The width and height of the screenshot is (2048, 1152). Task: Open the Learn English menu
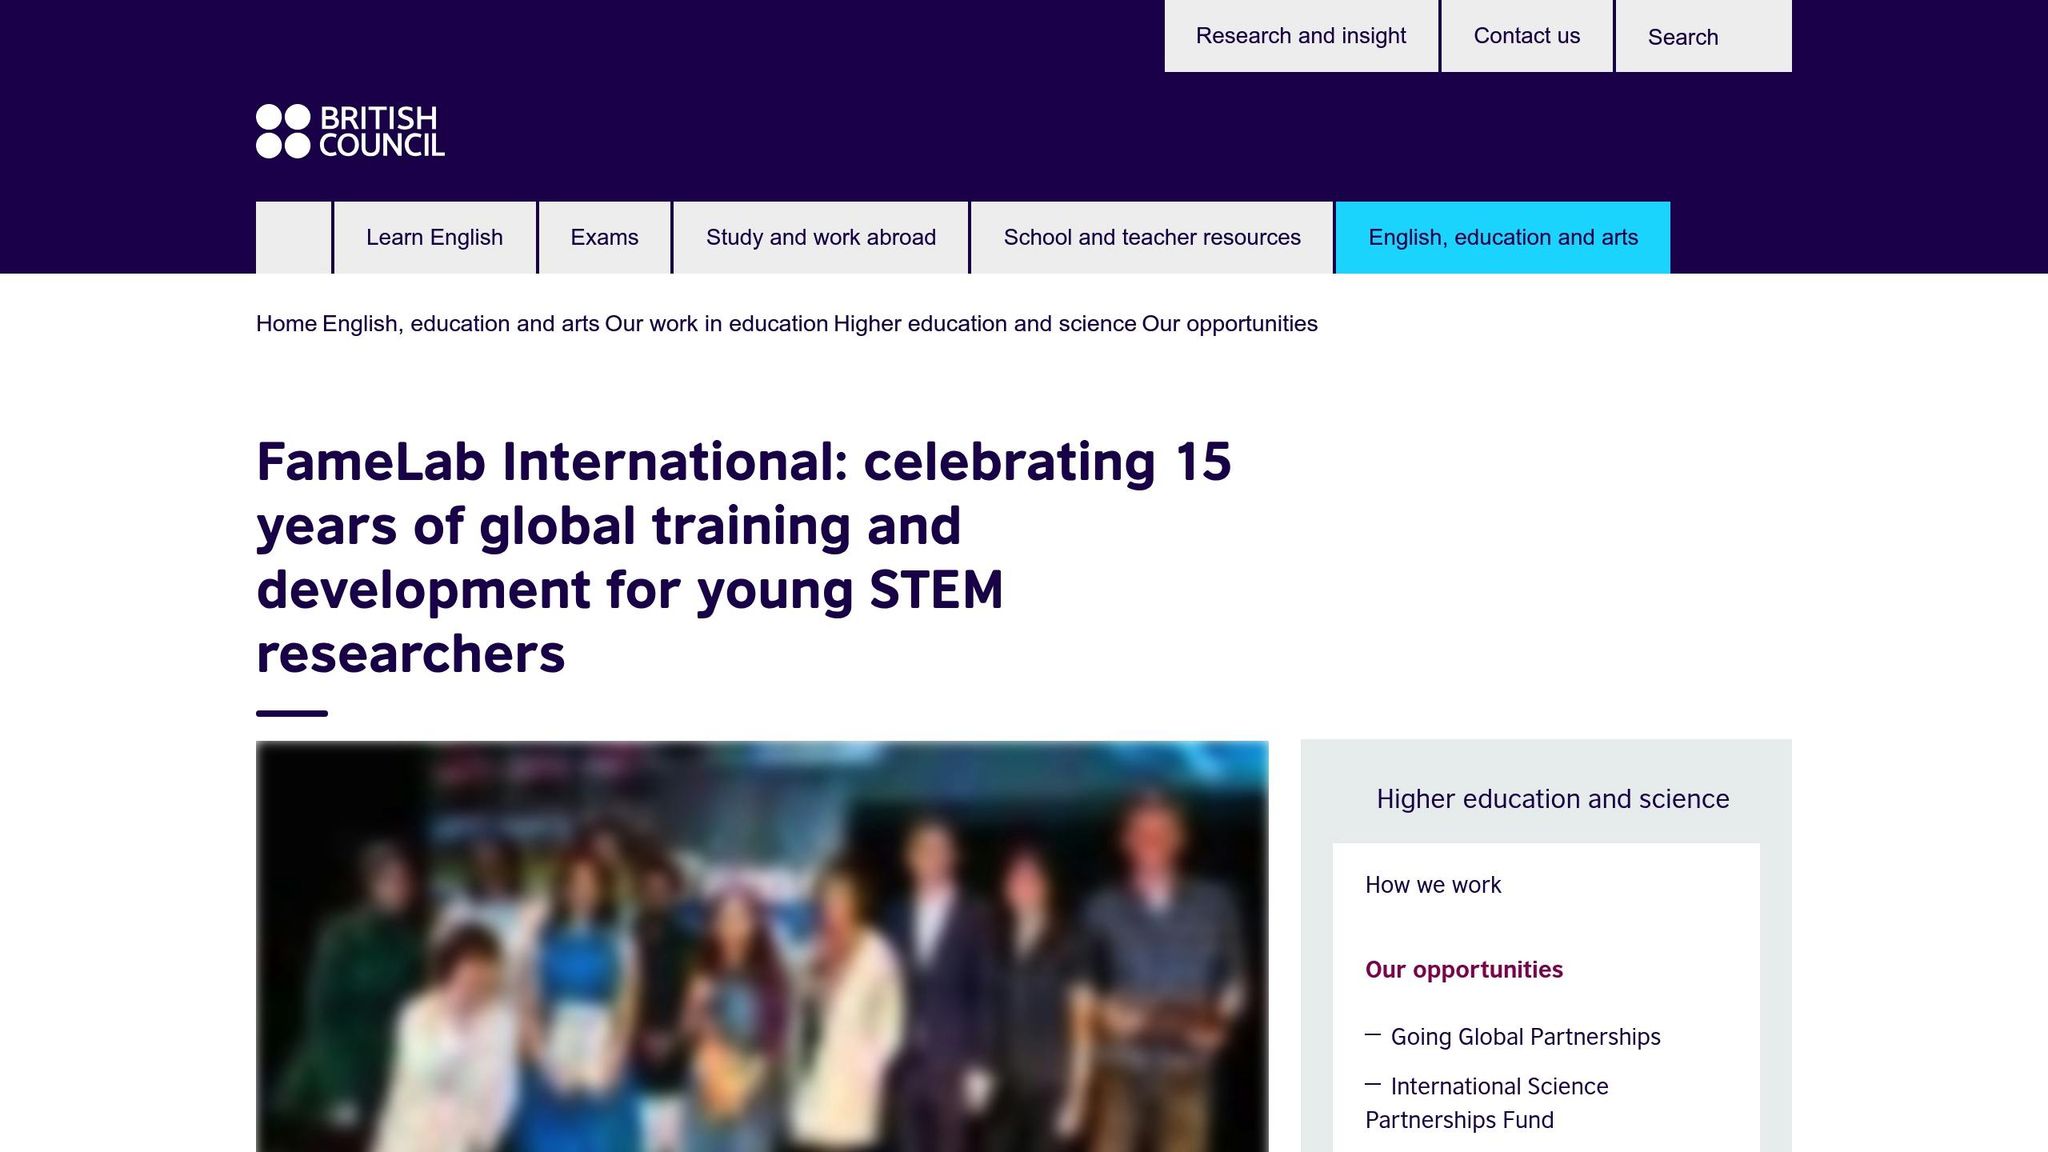coord(434,237)
